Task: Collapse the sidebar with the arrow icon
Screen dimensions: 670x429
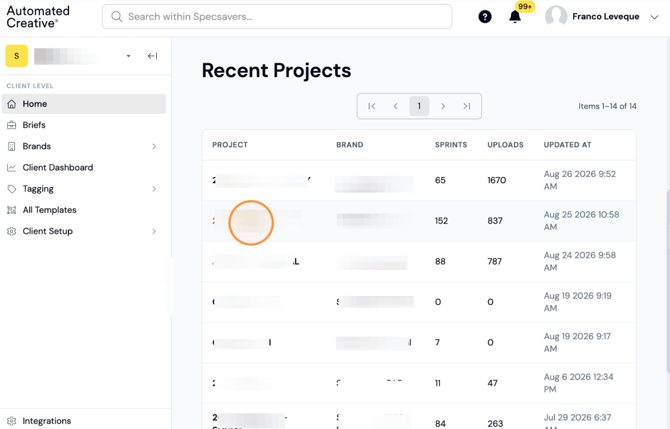Action: point(153,56)
